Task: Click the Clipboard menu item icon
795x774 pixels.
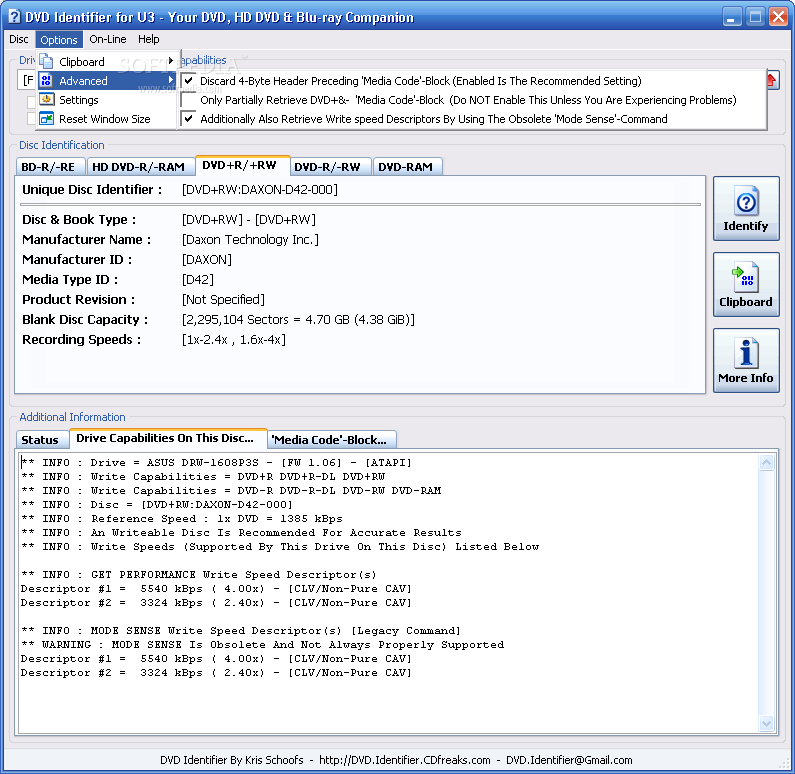Action: tap(46, 61)
